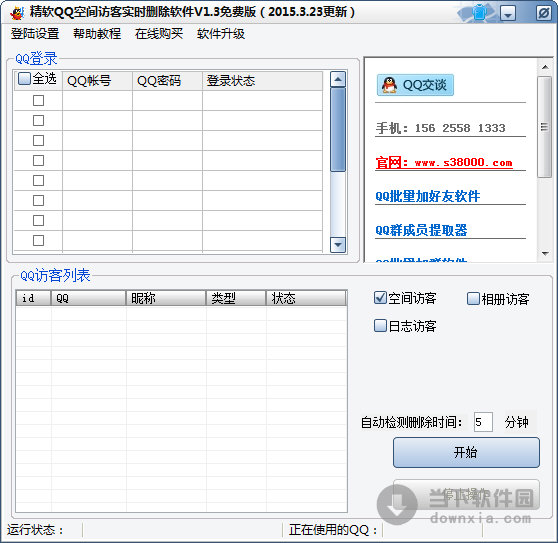558x543 pixels.
Task: Click the ad panel vertical scrollbar thumb
Action: point(544,126)
